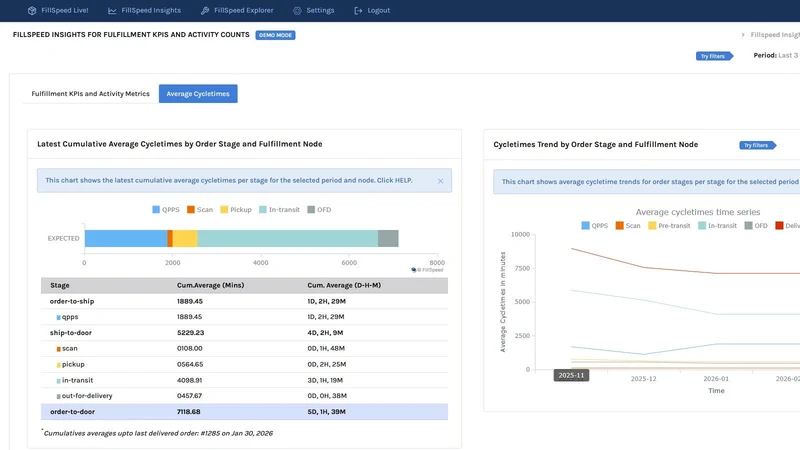Toggle Pickup legend in cumulative bar chart
800x450 pixels.
point(236,210)
